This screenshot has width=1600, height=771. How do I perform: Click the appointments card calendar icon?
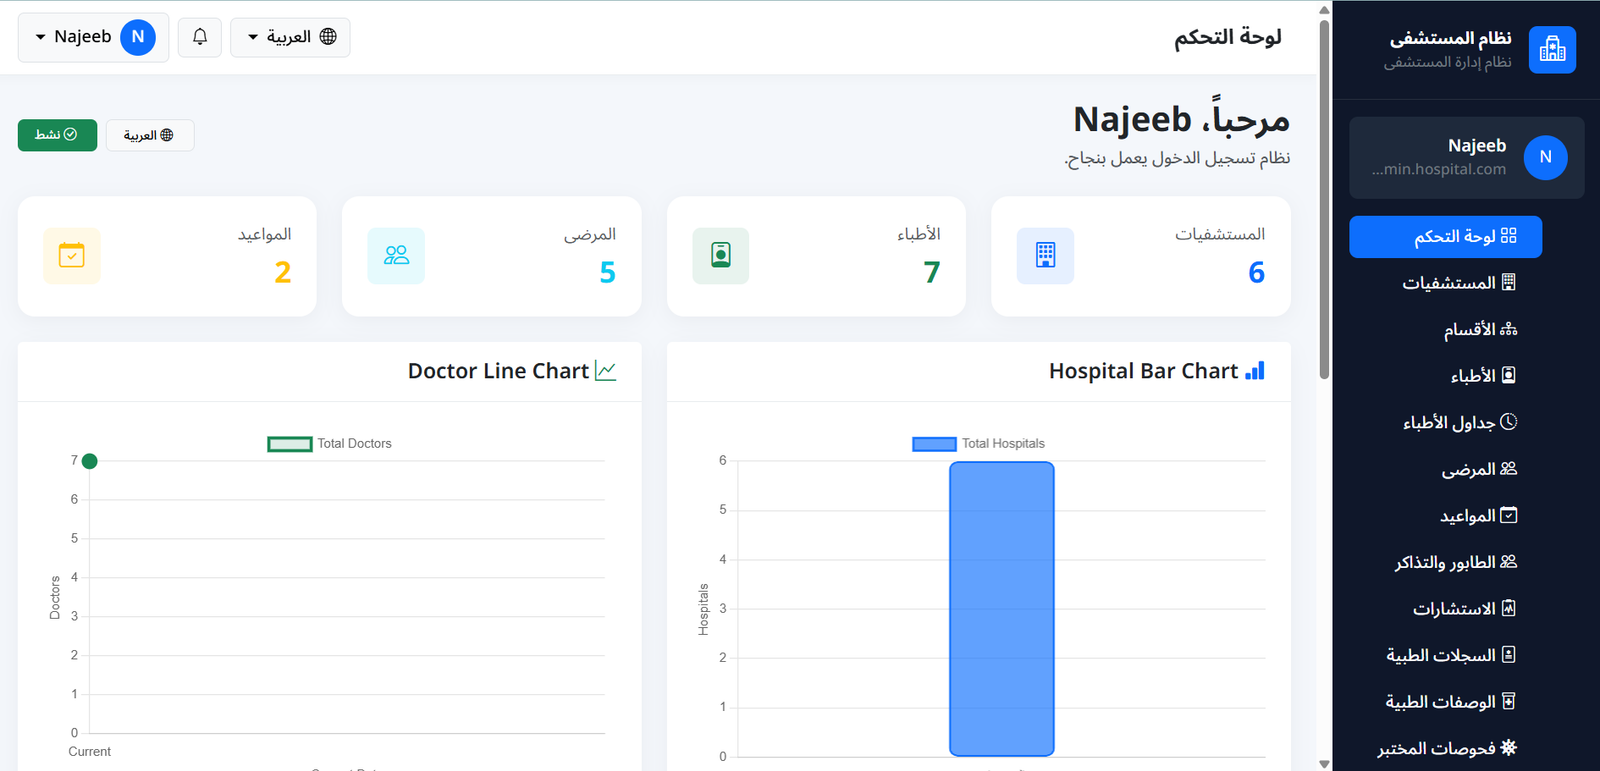(72, 256)
